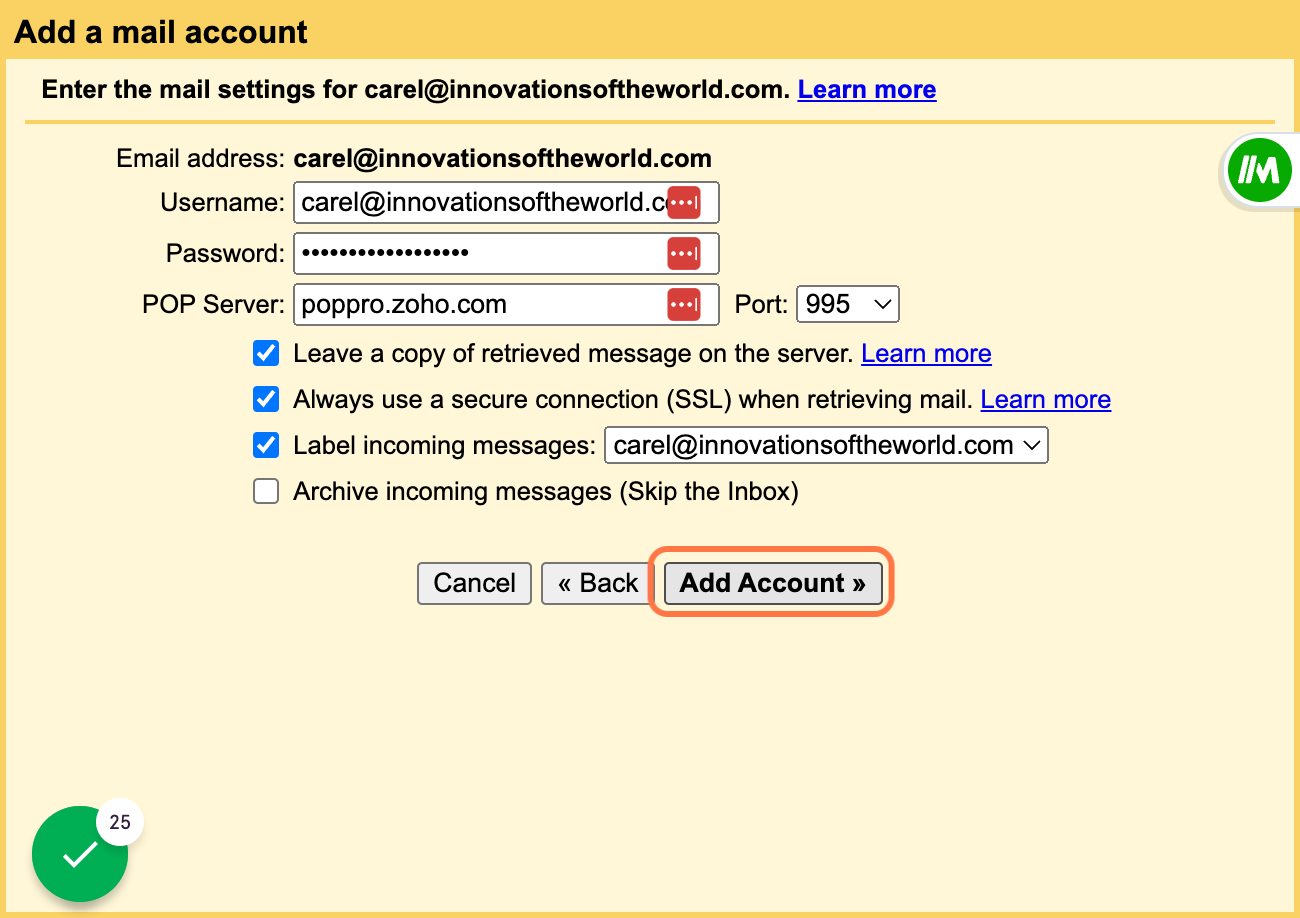The height and width of the screenshot is (918, 1300).
Task: Click the password manager icon in Password field
Action: (x=684, y=253)
